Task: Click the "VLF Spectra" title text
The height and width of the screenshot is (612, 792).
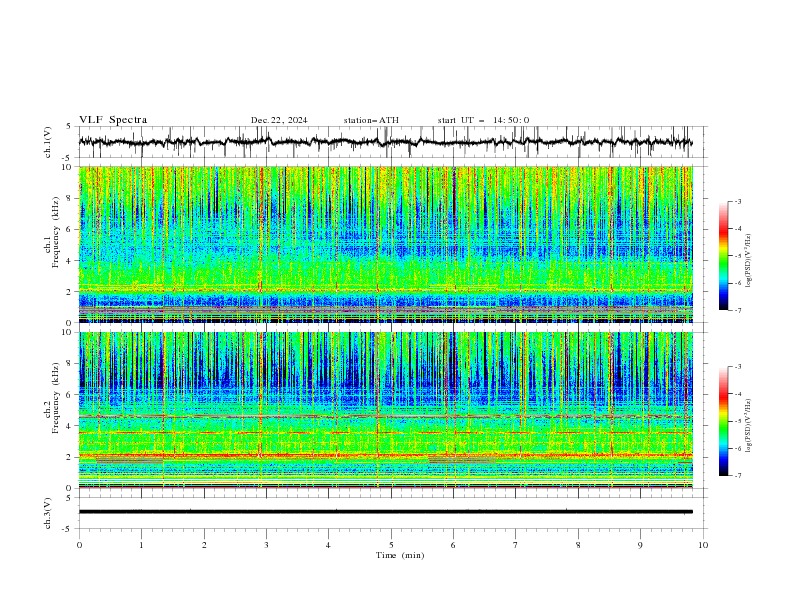Action: pyautogui.click(x=113, y=120)
